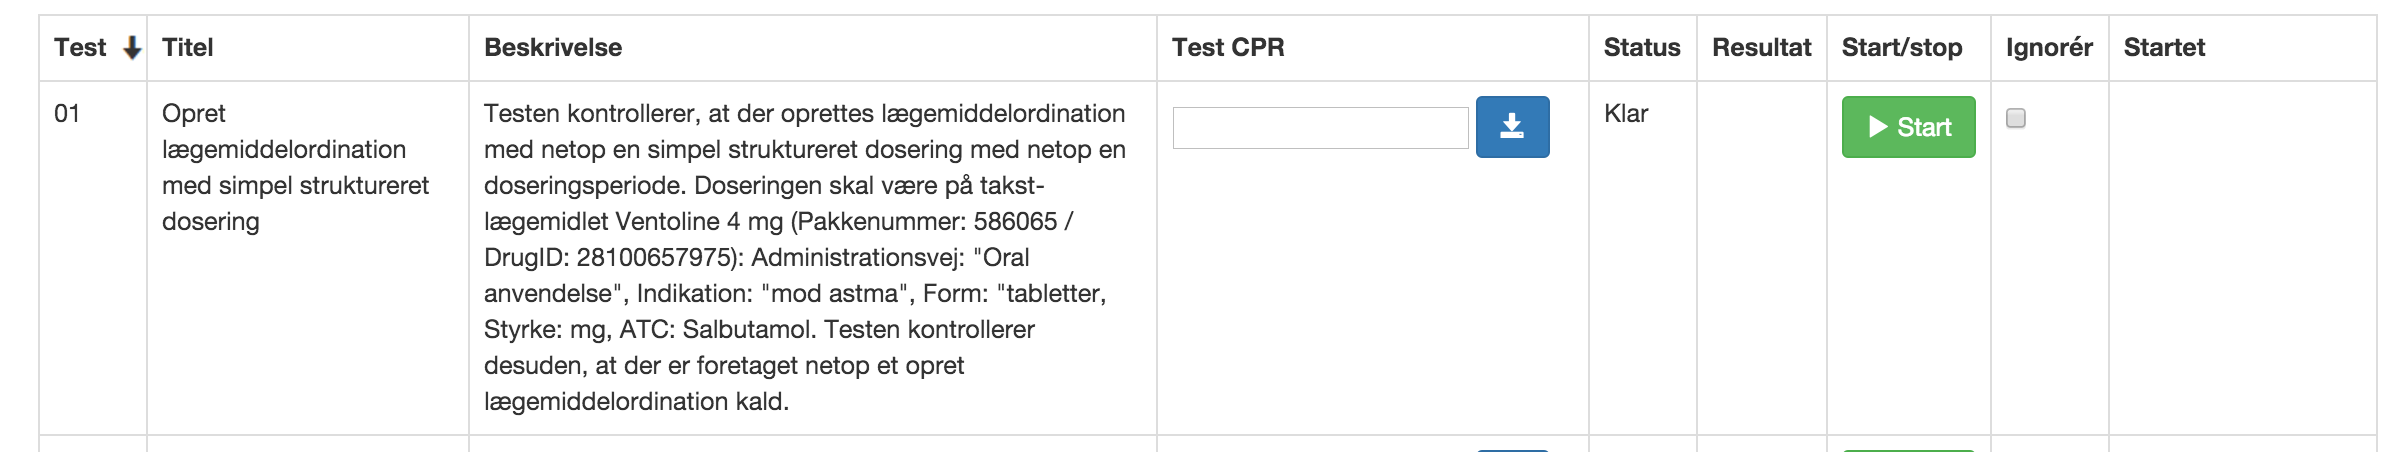Select the Test CPR column header
Screen dimensions: 2408x452
[x=1228, y=48]
